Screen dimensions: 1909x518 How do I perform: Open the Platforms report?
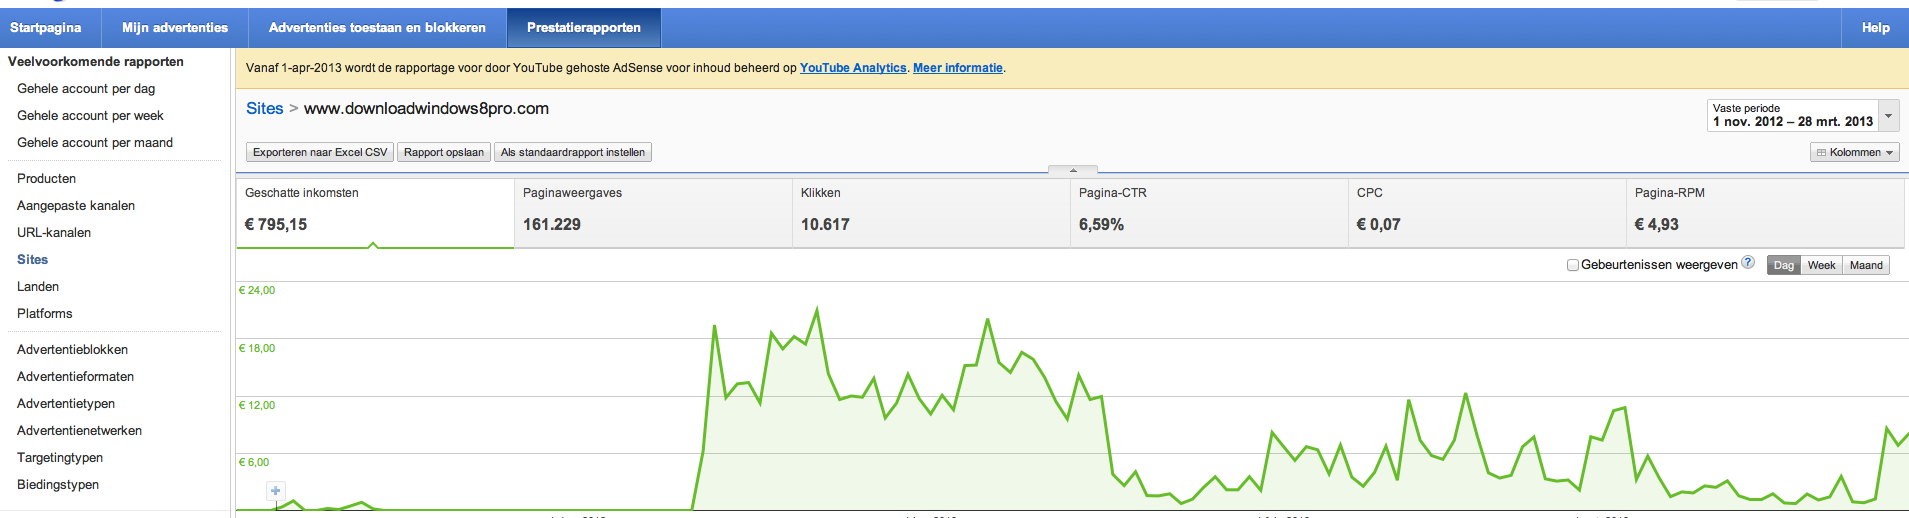[45, 313]
